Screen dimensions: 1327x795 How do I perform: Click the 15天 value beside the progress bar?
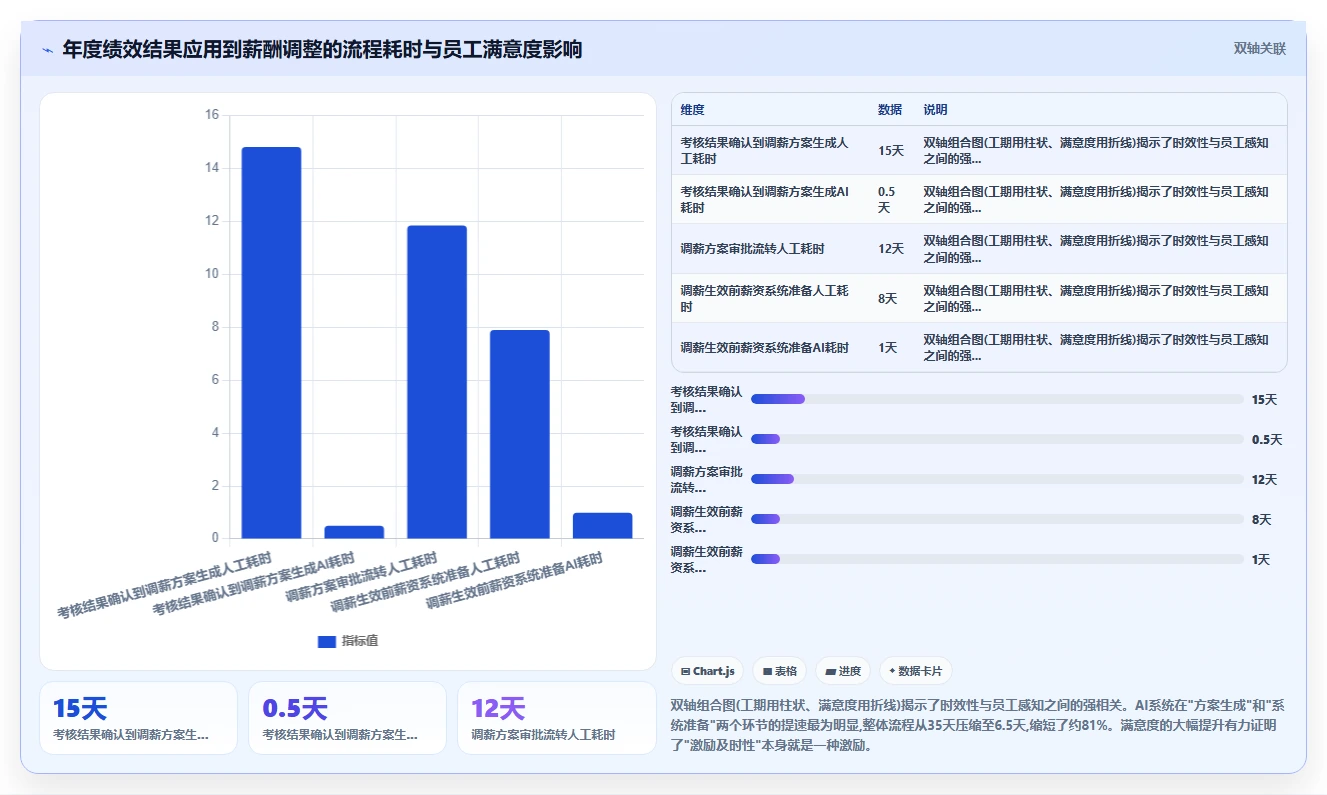pos(1264,399)
